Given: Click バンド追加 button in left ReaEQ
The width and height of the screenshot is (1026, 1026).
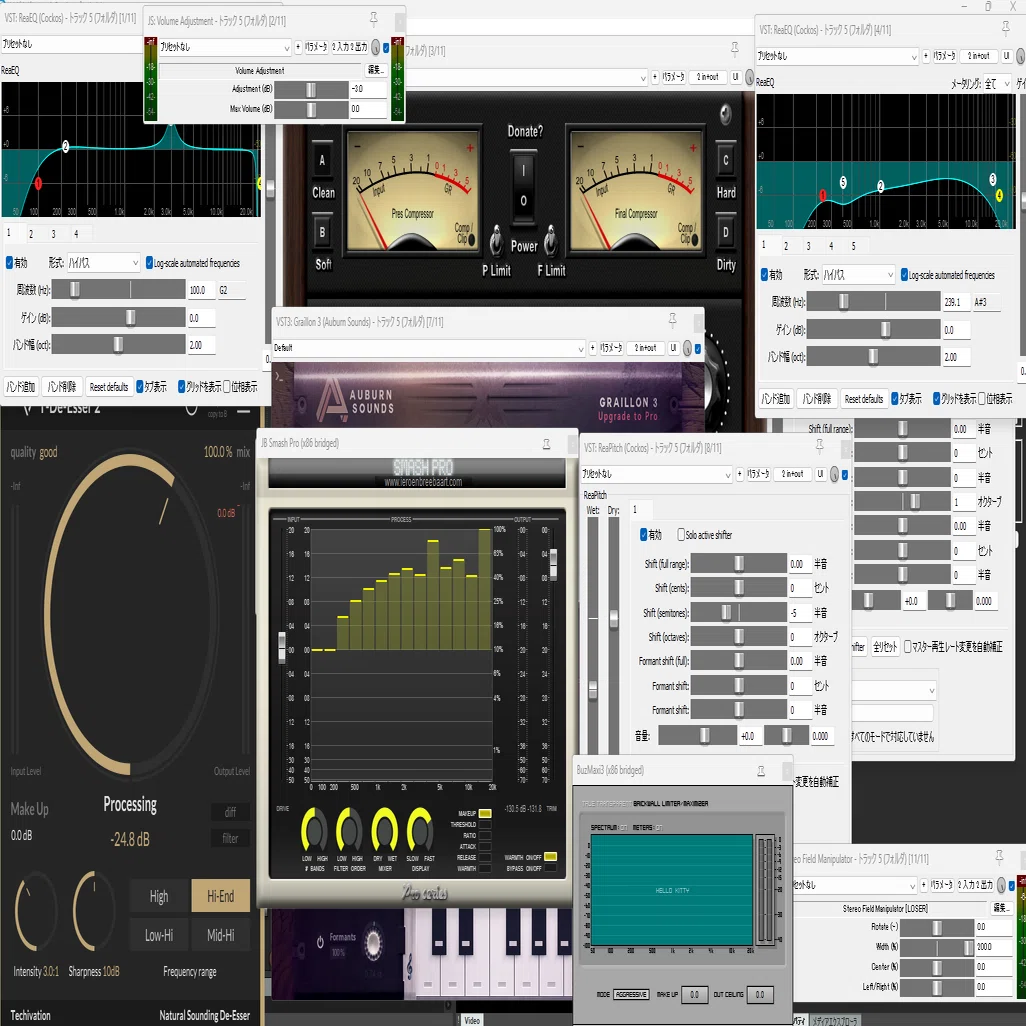Looking at the screenshot, I should tap(21, 387).
